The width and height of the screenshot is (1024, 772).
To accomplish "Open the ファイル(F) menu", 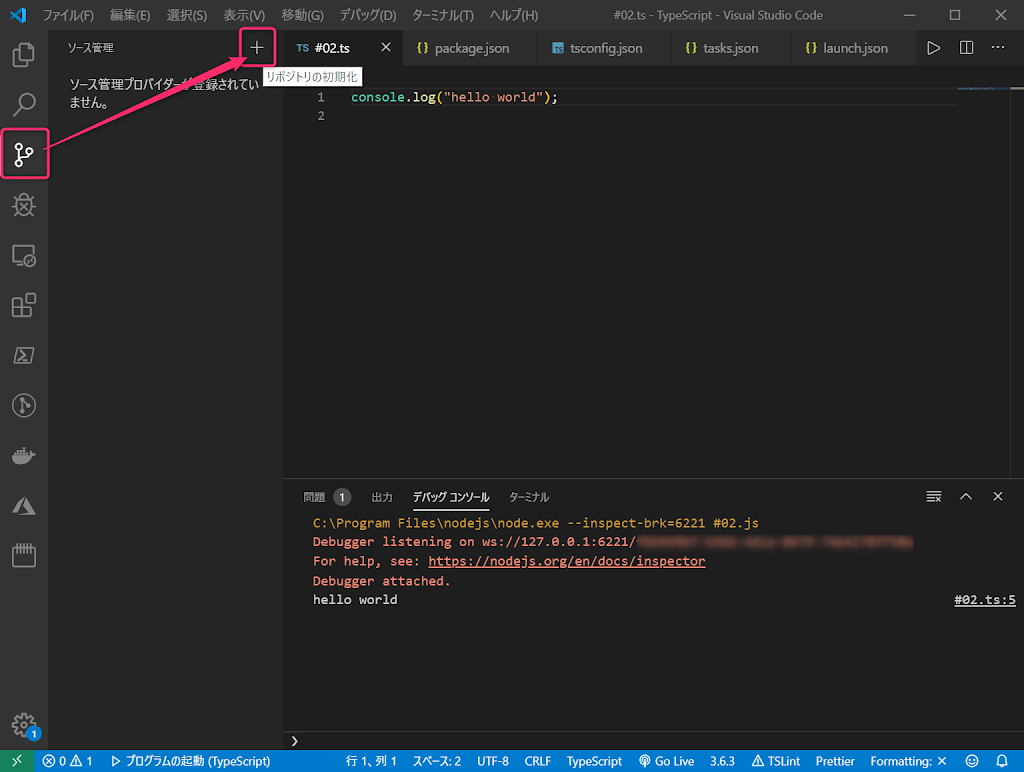I will click(68, 15).
